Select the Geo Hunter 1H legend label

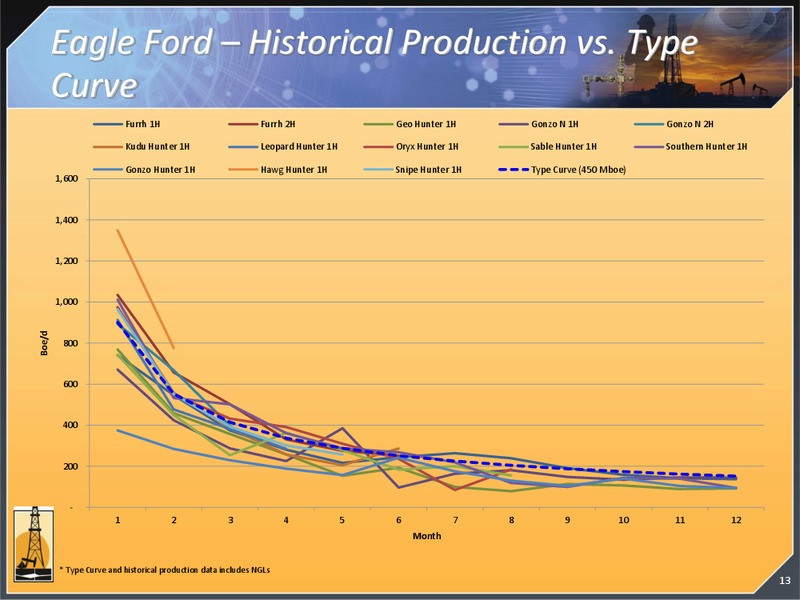click(x=426, y=124)
